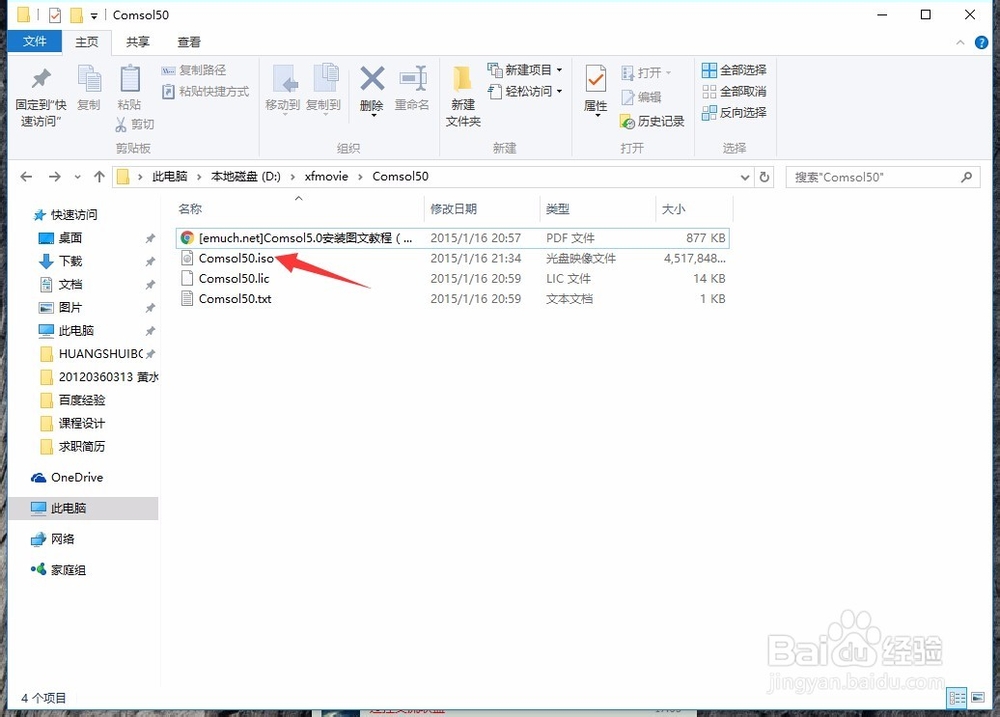Open the Copy to (复制到) menu
This screenshot has height=717, width=1000.
point(323,89)
